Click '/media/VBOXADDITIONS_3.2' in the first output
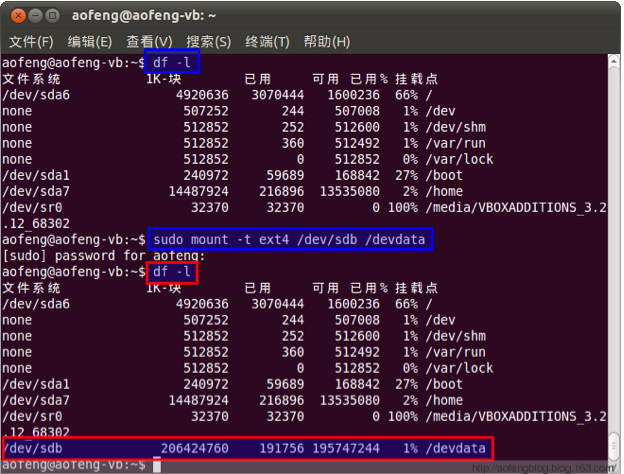 pyautogui.click(x=516, y=208)
